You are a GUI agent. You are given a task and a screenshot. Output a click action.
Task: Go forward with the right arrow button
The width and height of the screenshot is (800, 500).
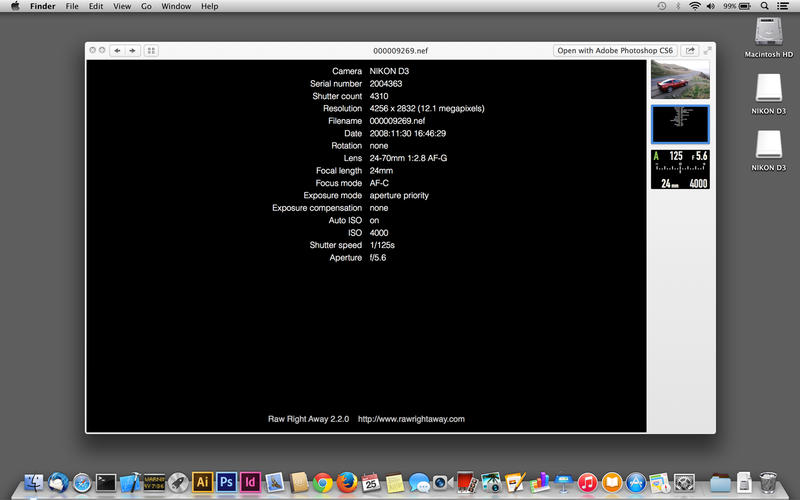click(133, 51)
